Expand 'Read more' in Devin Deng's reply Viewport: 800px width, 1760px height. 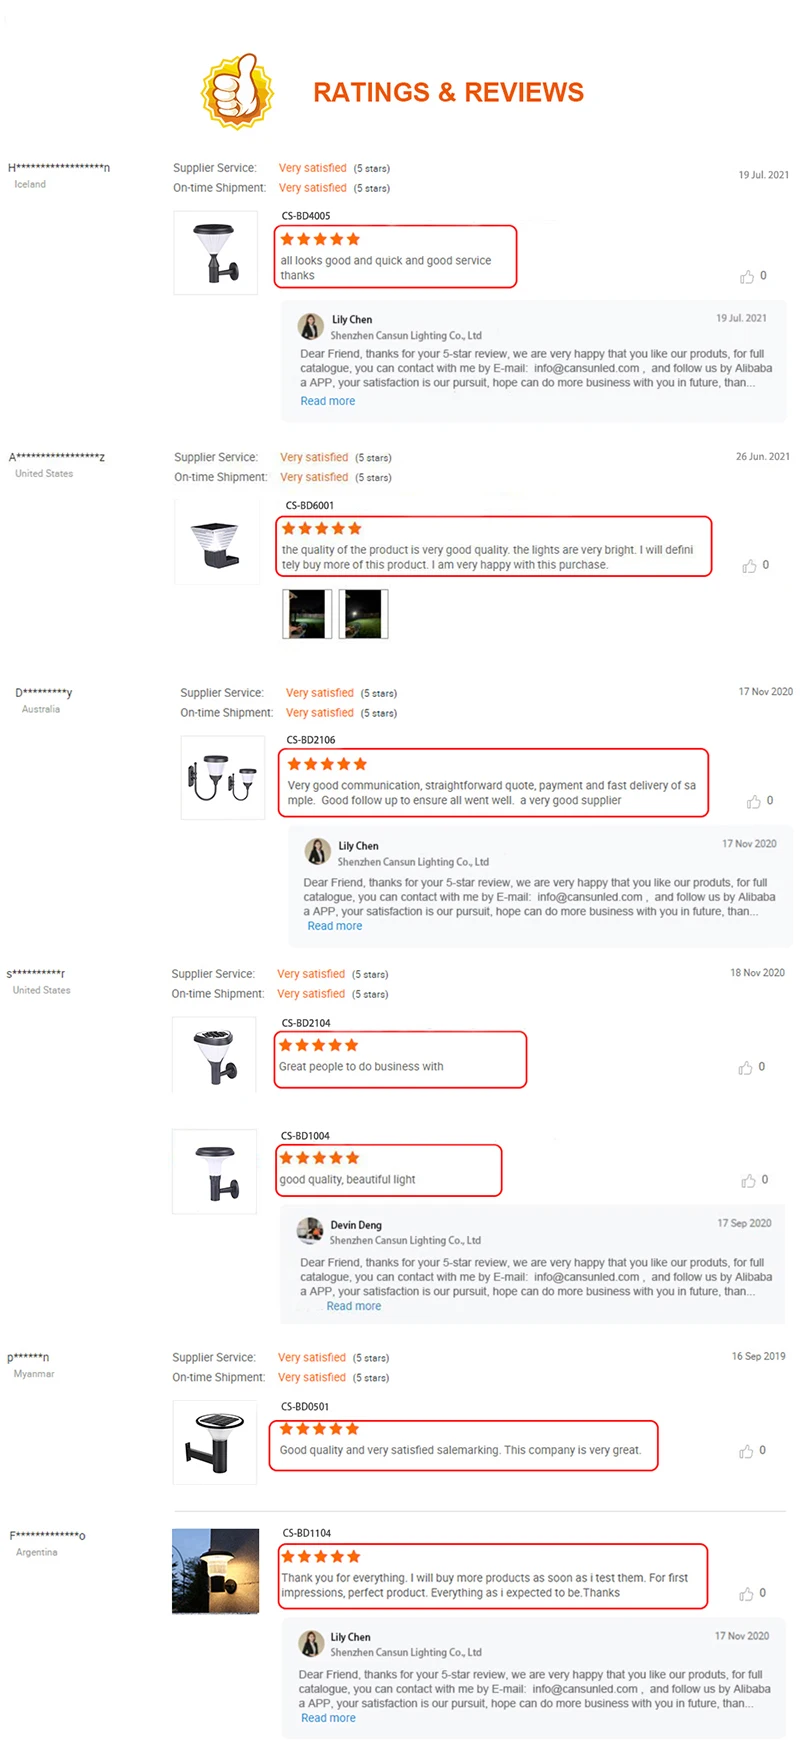(x=354, y=1306)
